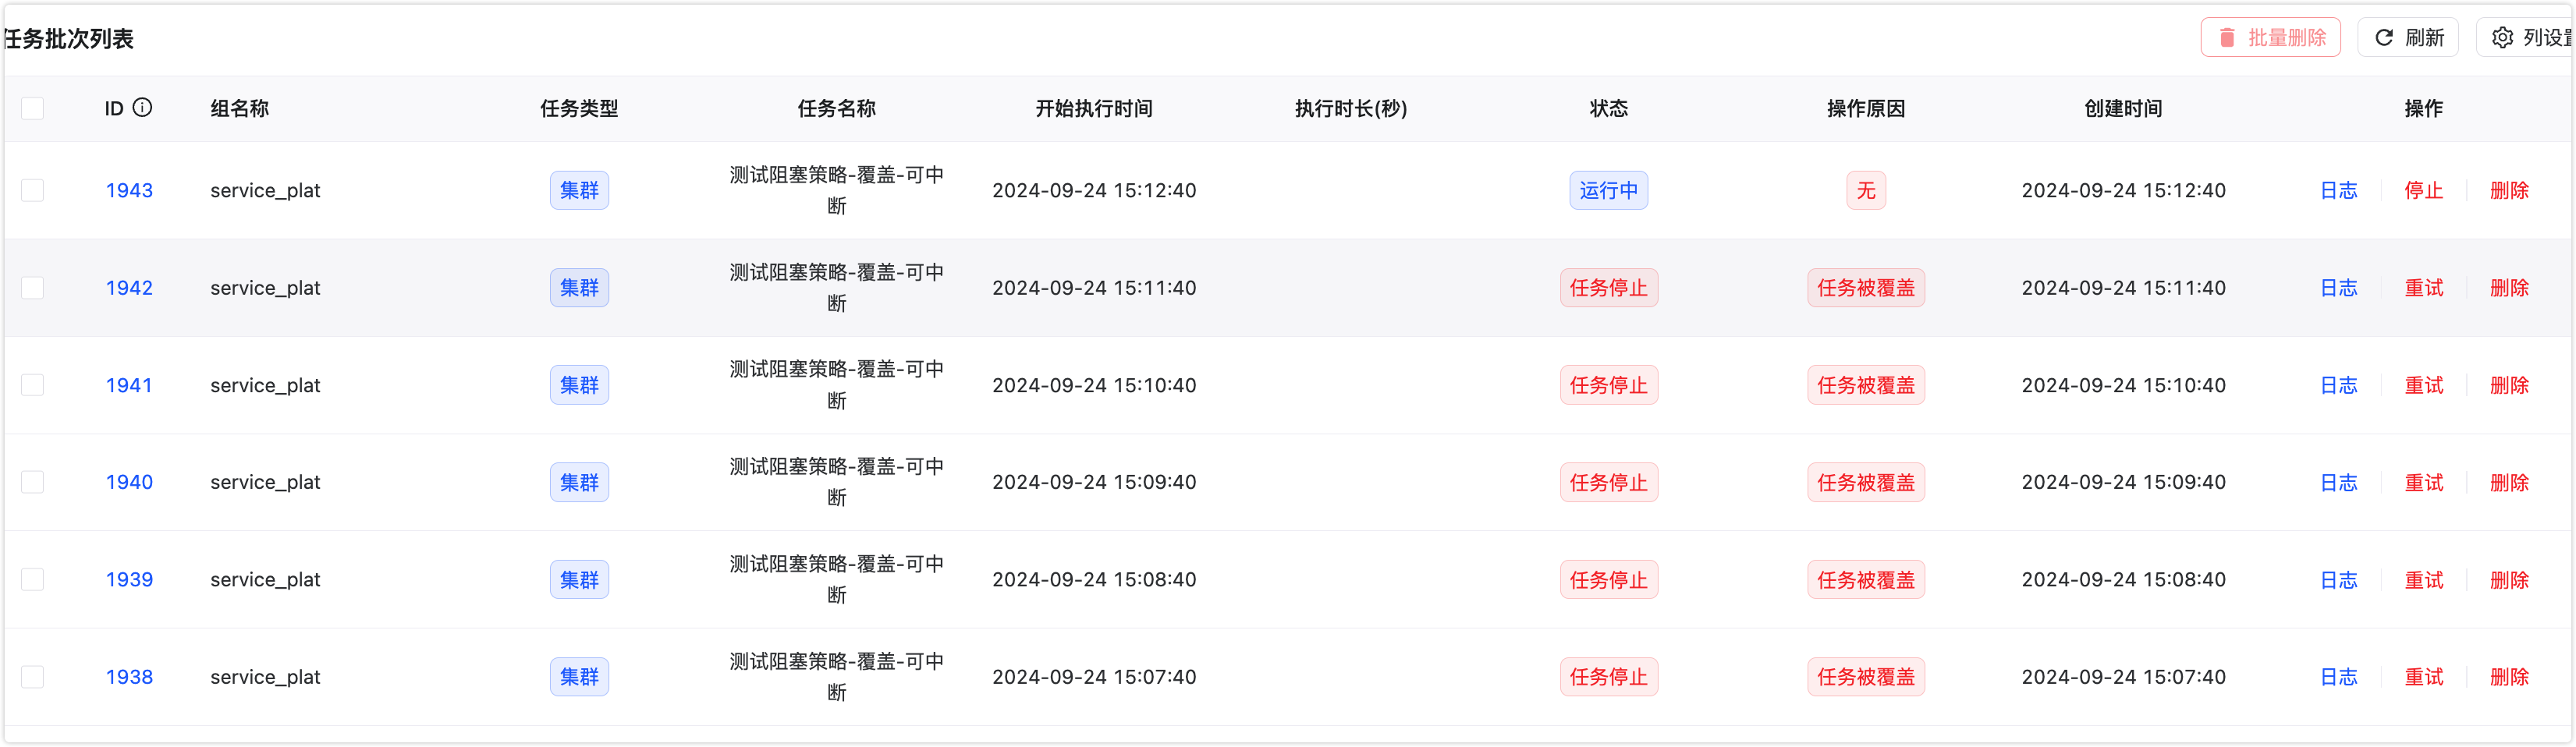Toggle the select-all checkbox in header
The image size is (2576, 747).
coord(33,108)
